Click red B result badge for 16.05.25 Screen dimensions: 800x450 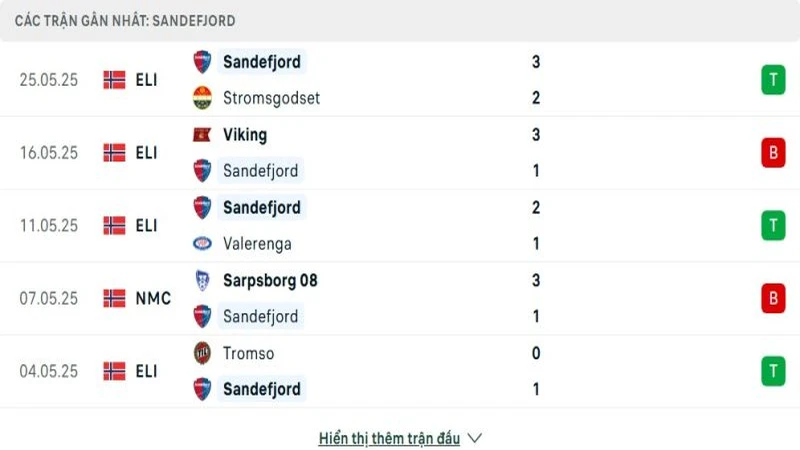coord(772,152)
